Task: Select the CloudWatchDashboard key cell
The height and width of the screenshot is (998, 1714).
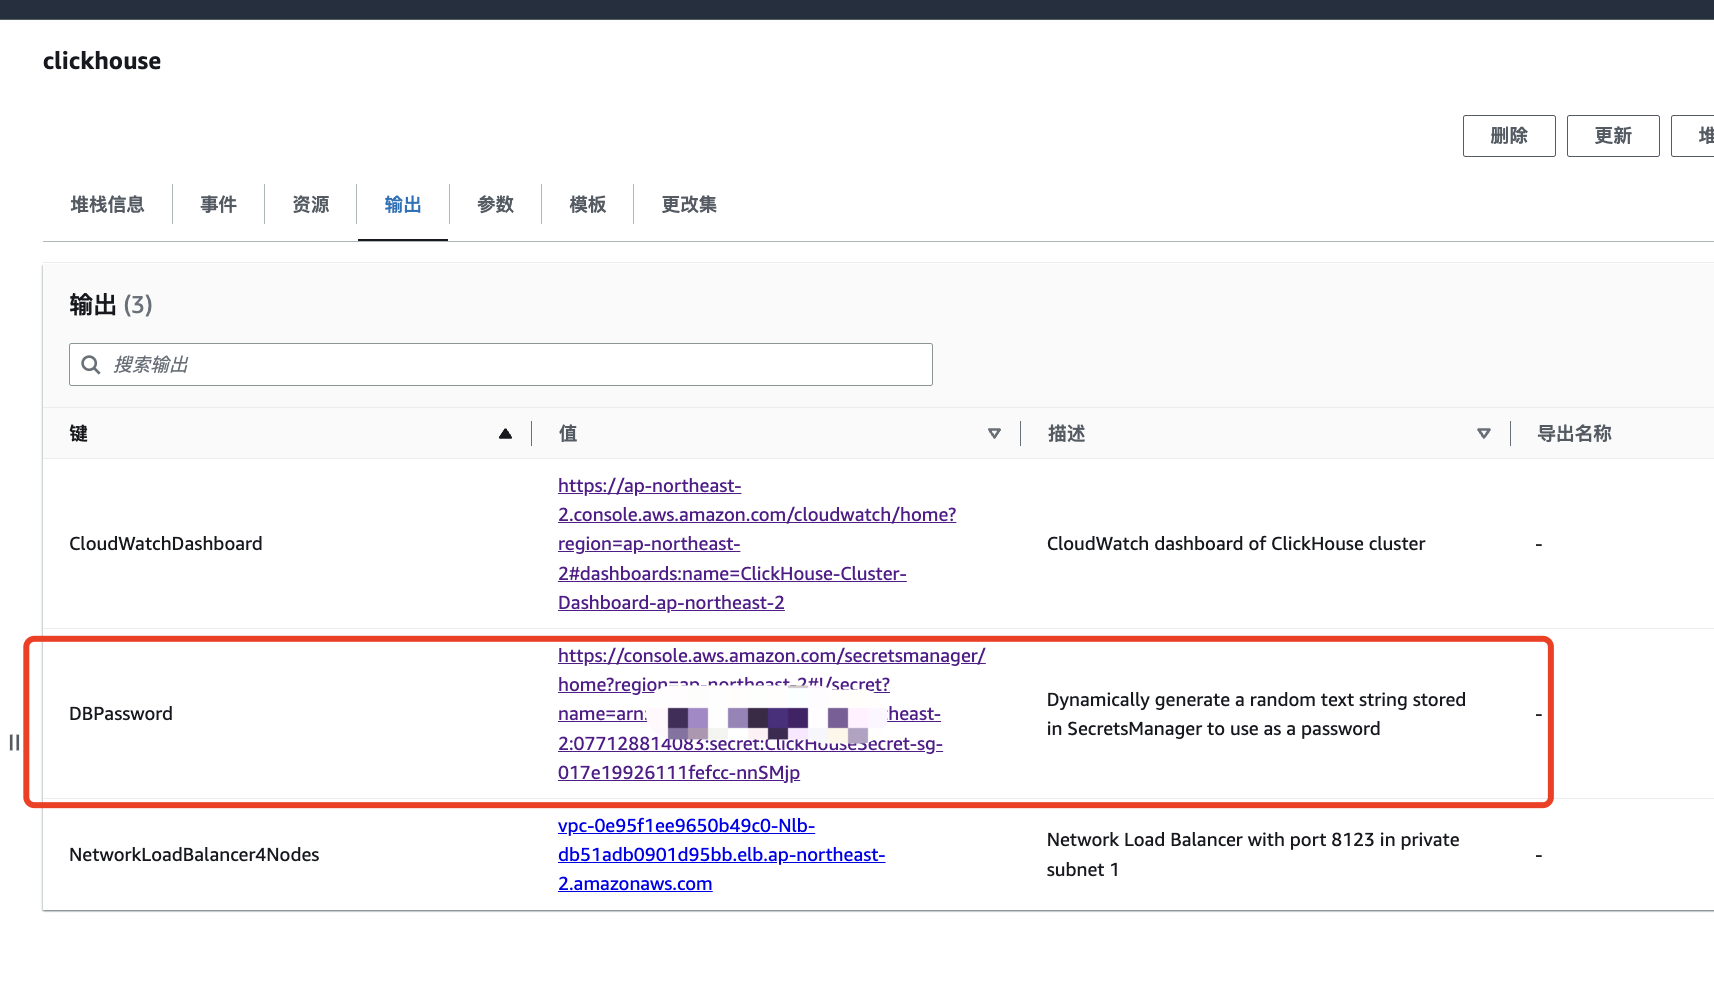Action: (x=166, y=544)
